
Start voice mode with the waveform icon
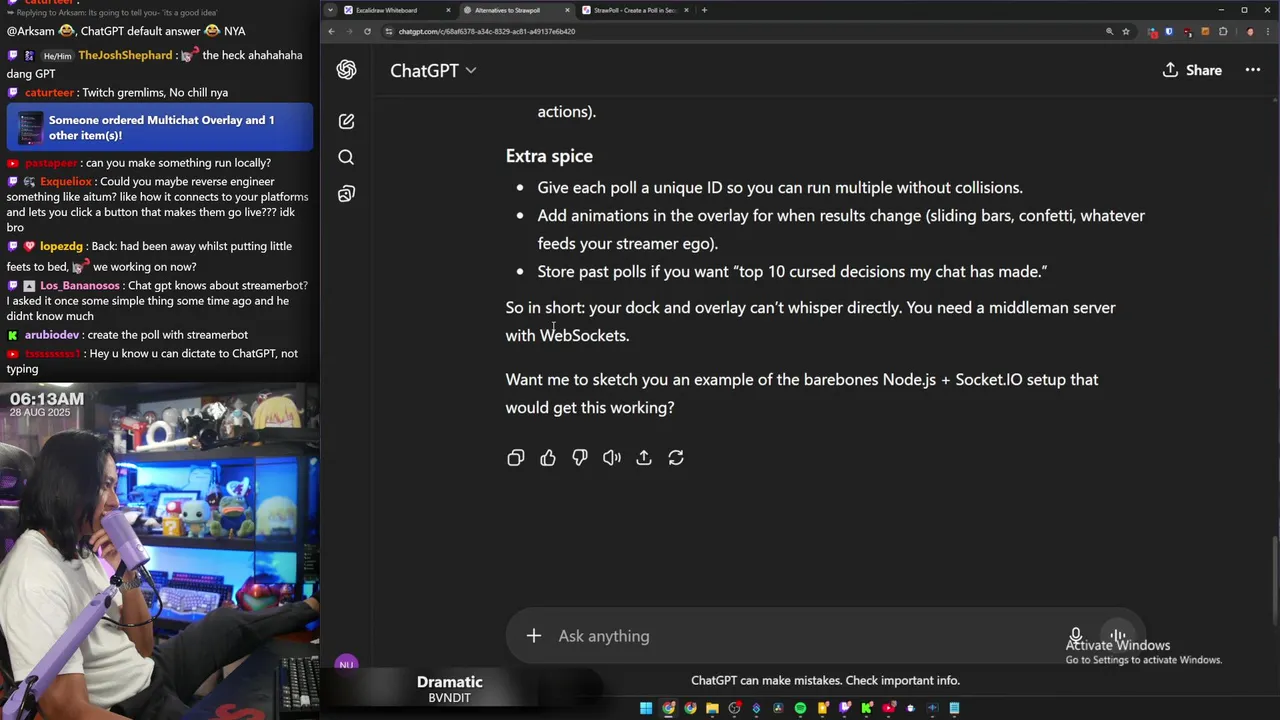1118,636
